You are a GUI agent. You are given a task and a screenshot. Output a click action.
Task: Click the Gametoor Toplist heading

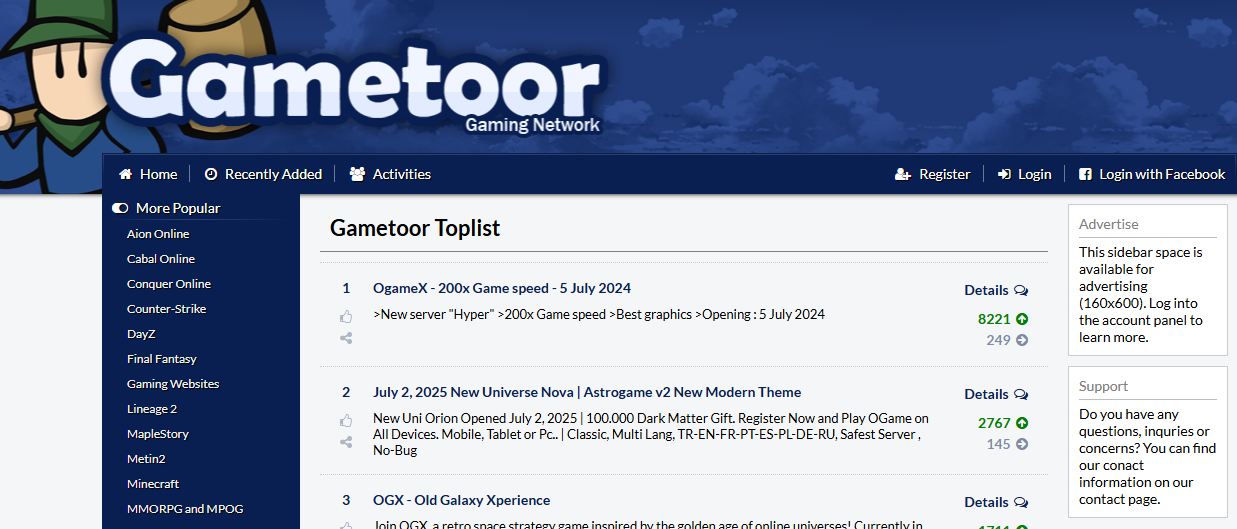[x=415, y=228]
